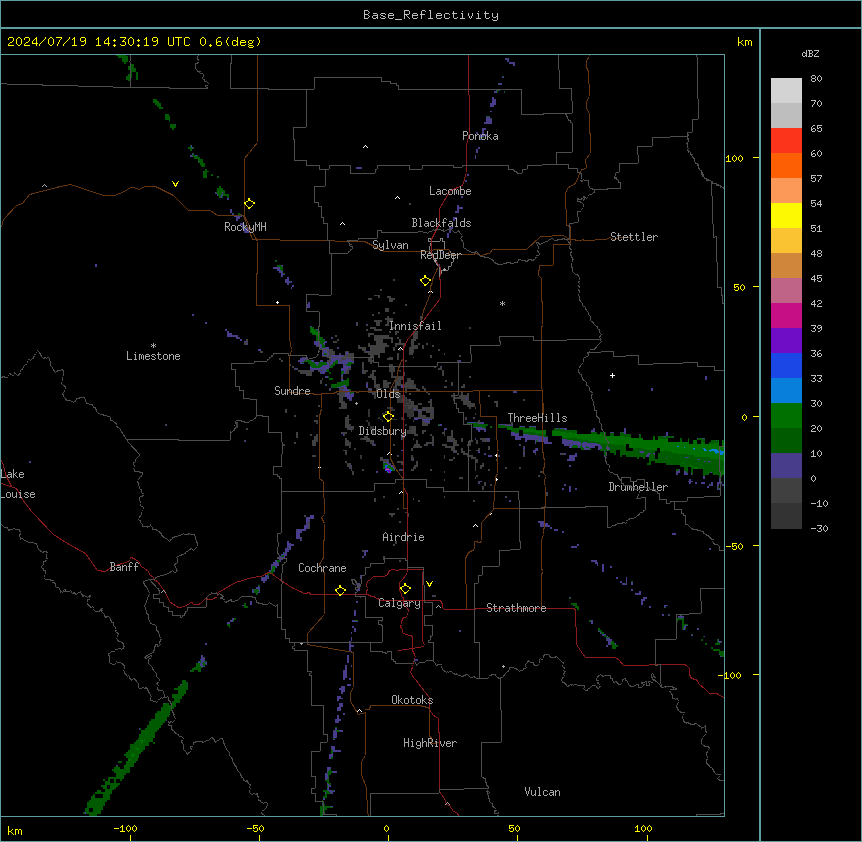Click the RockyMH label
This screenshot has height=842, width=862.
[x=245, y=227]
